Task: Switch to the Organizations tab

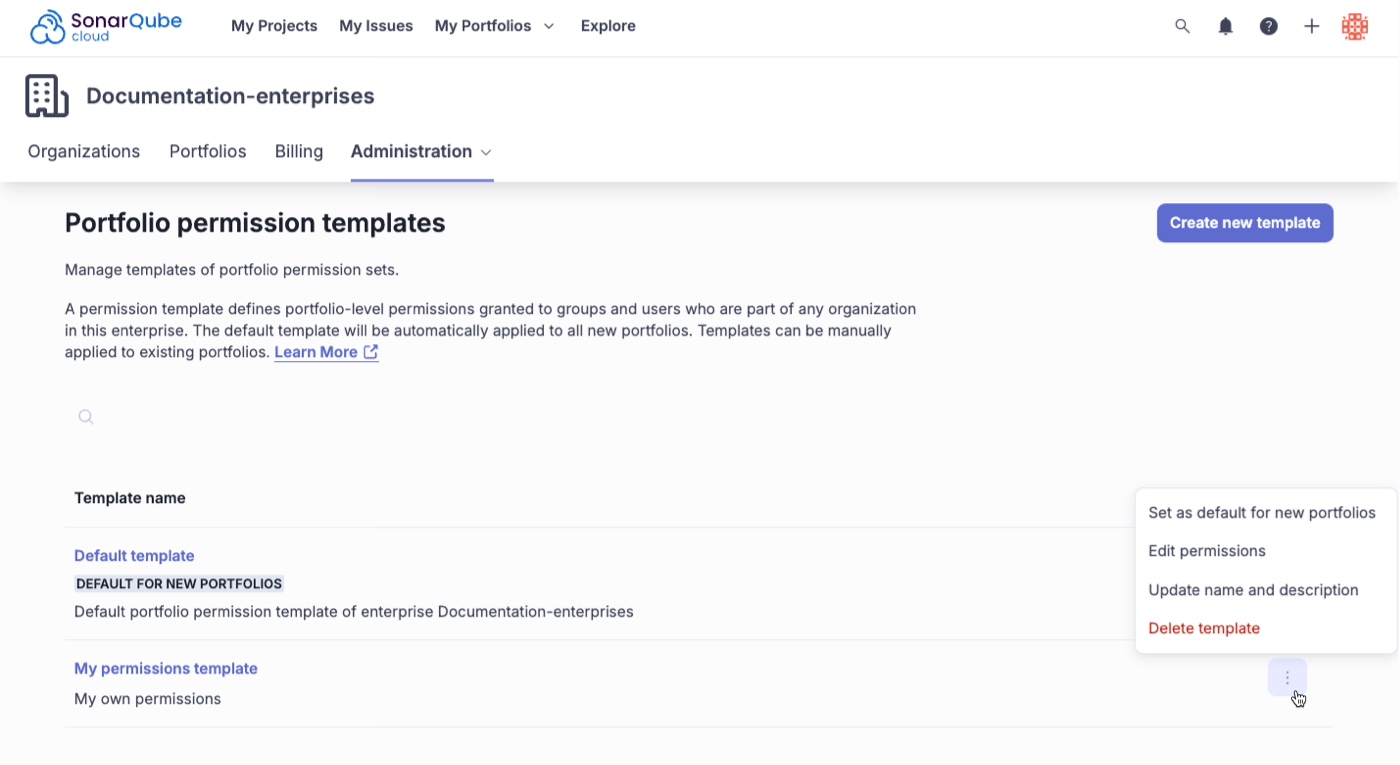Action: point(83,151)
